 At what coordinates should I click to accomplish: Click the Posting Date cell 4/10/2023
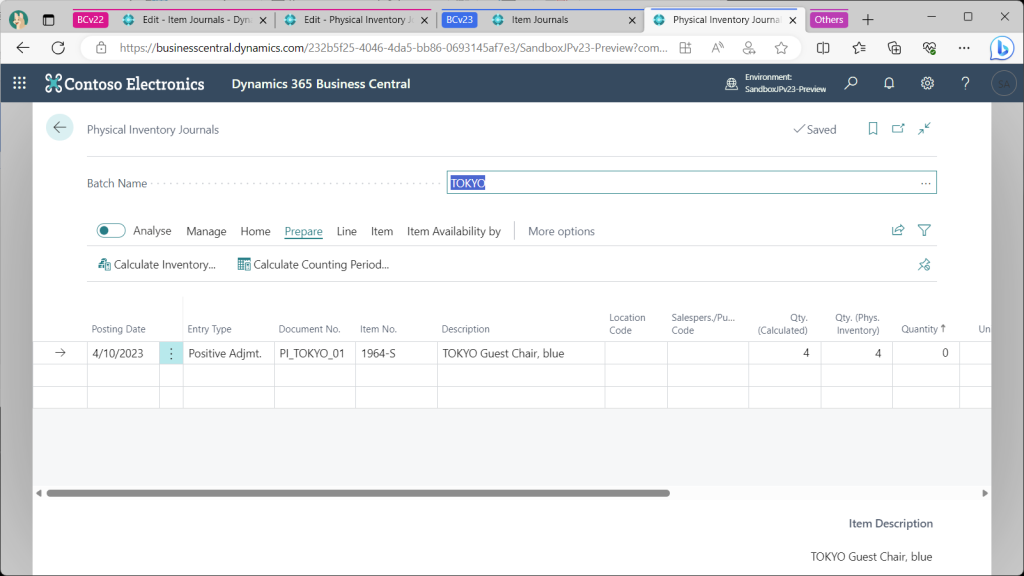pyautogui.click(x=123, y=353)
